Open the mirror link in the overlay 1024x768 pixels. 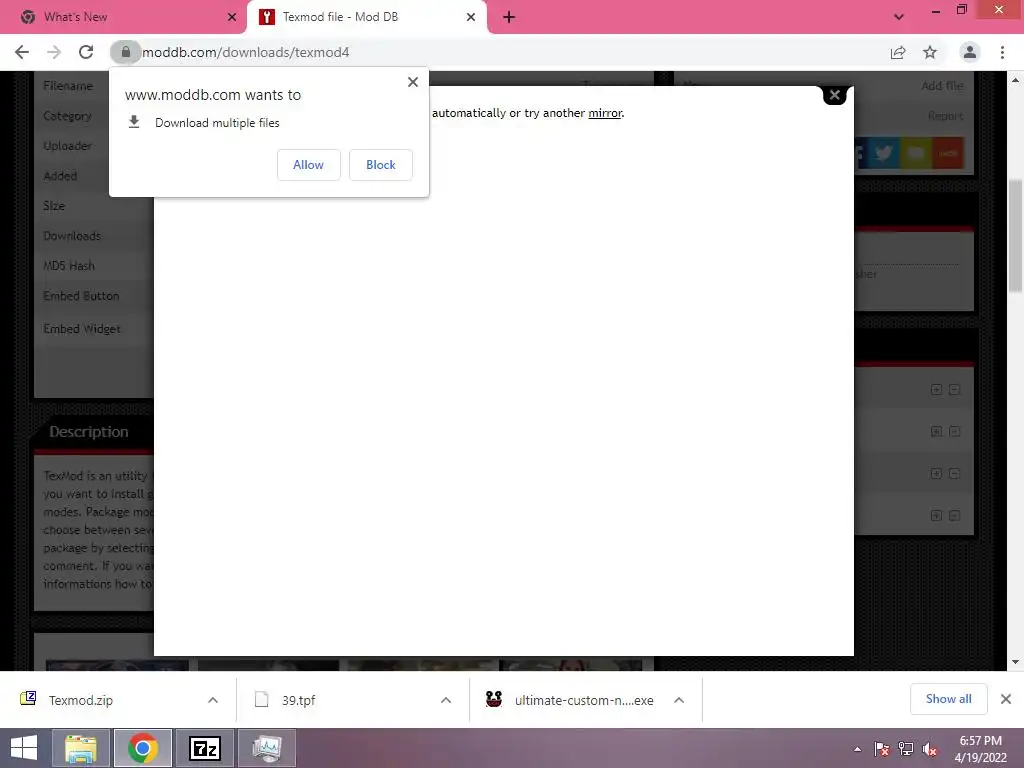(x=605, y=113)
